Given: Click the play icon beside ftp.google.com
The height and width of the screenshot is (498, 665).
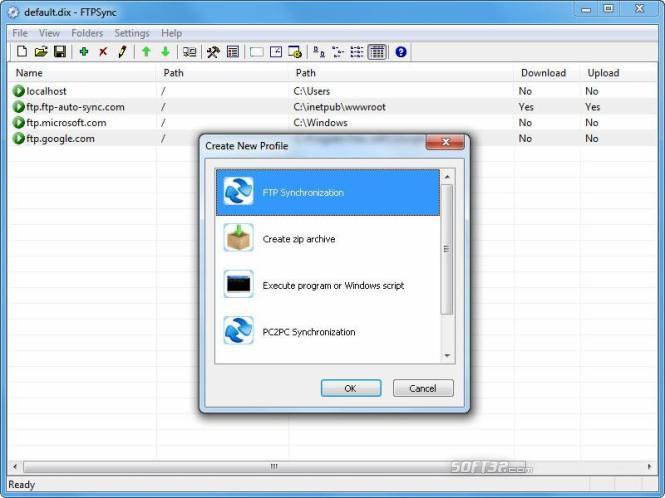Looking at the screenshot, I should tap(18, 138).
